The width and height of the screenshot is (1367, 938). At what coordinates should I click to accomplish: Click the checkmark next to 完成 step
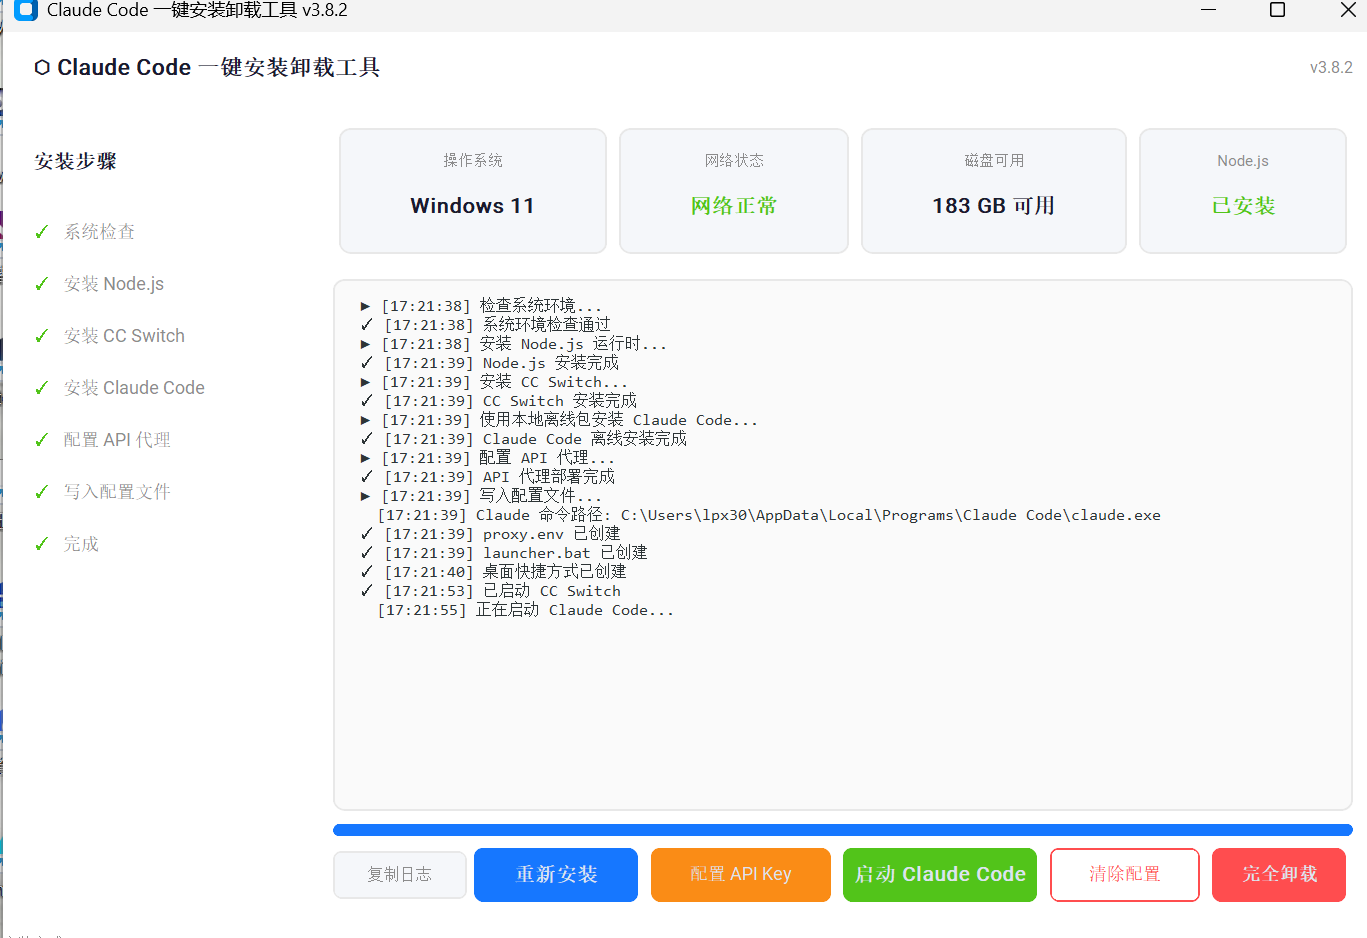click(42, 544)
